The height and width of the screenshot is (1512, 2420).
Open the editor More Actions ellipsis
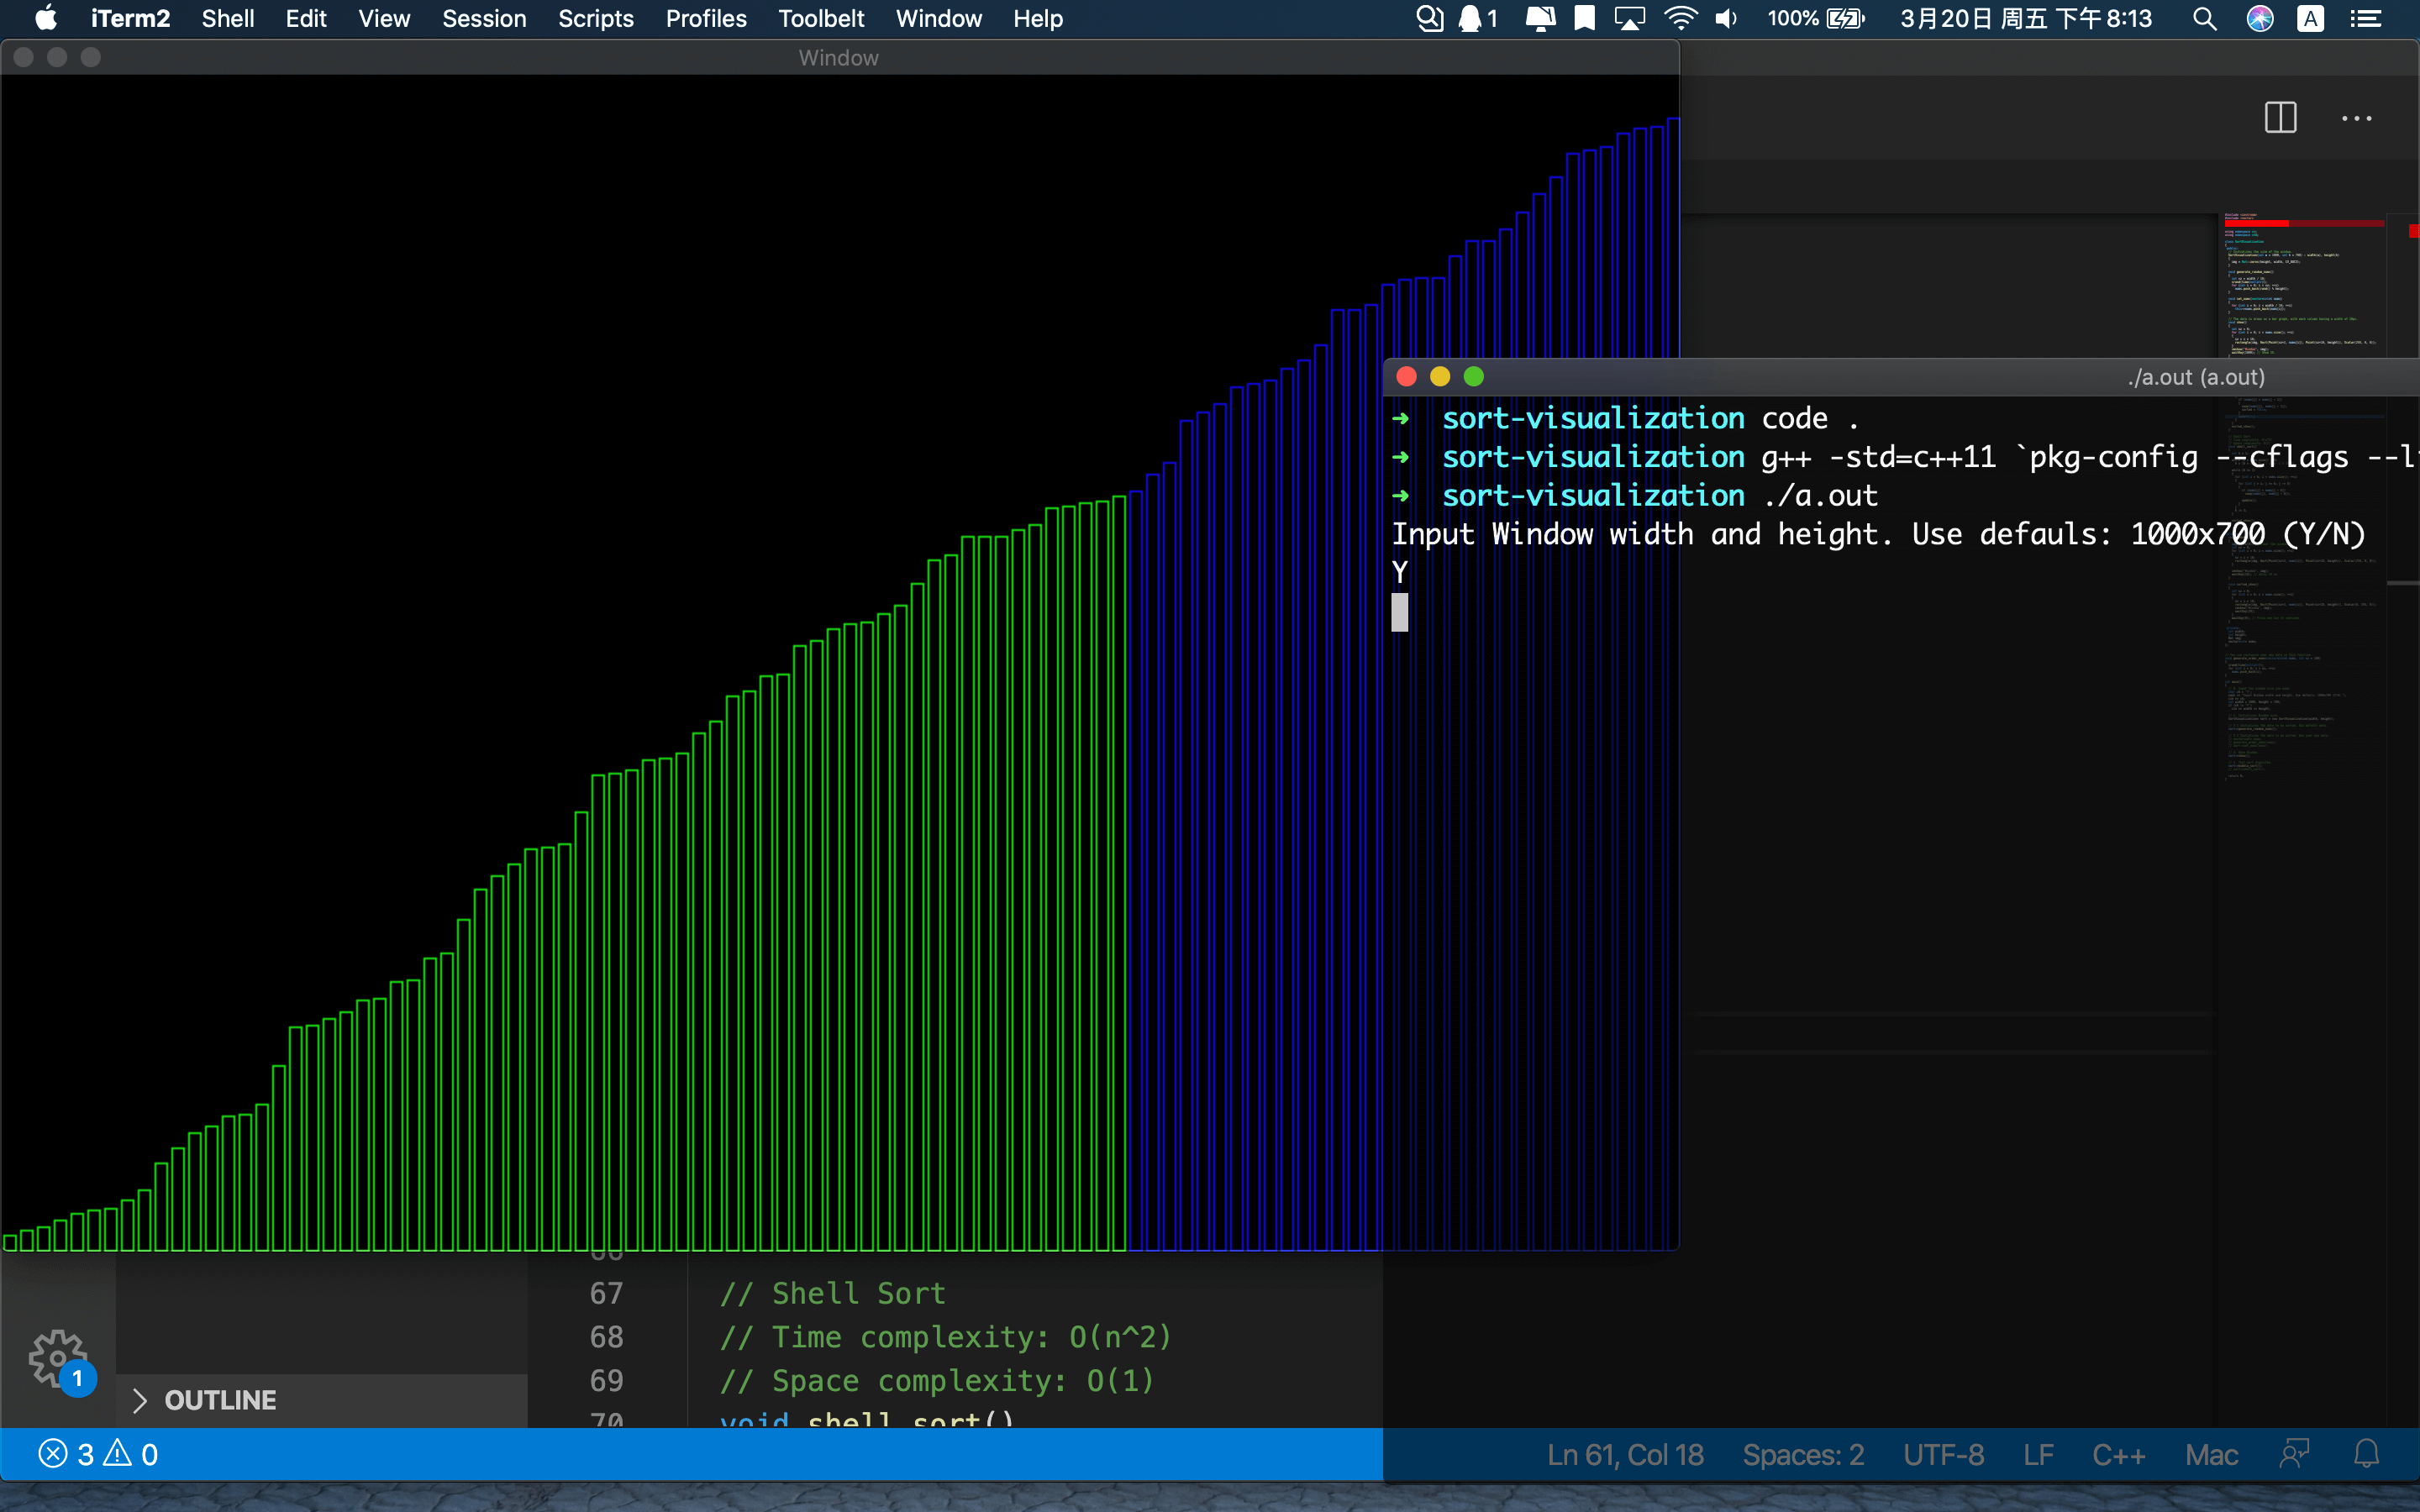tap(2356, 118)
